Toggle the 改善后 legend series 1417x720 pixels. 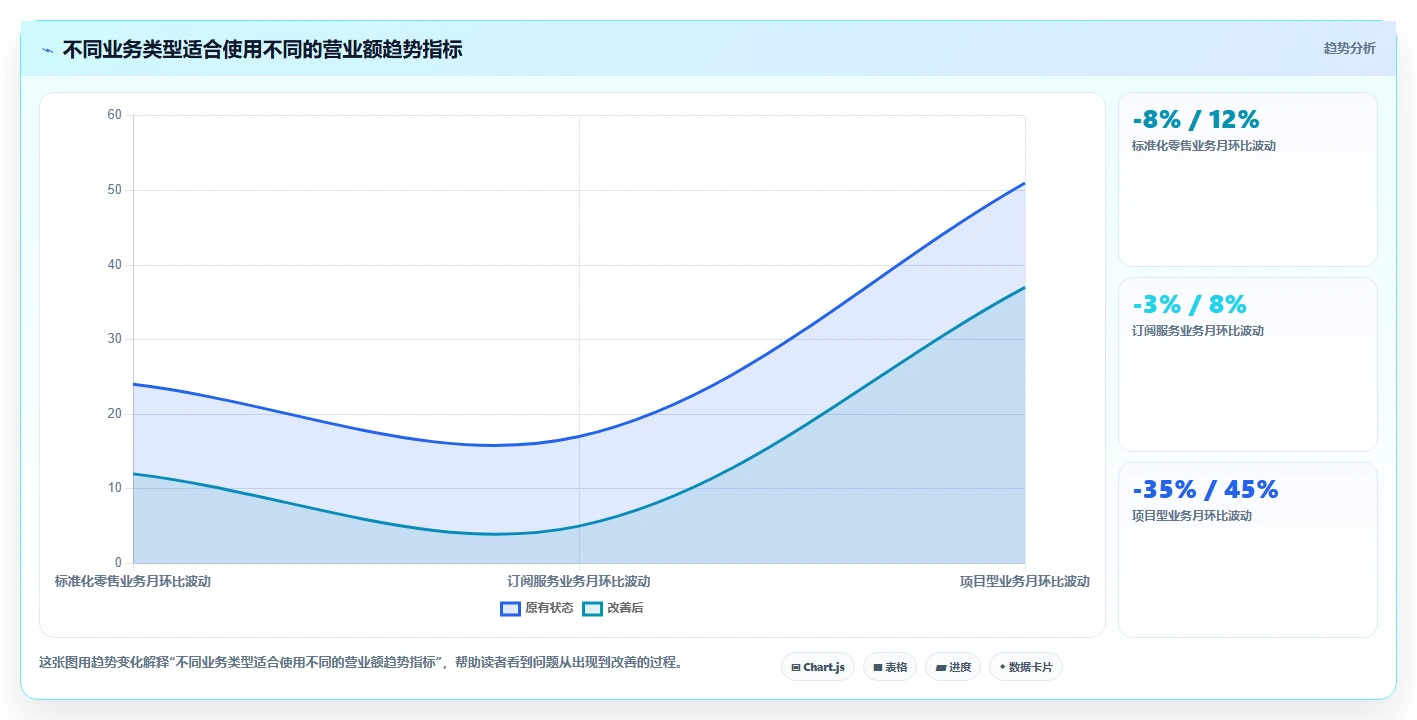click(613, 608)
